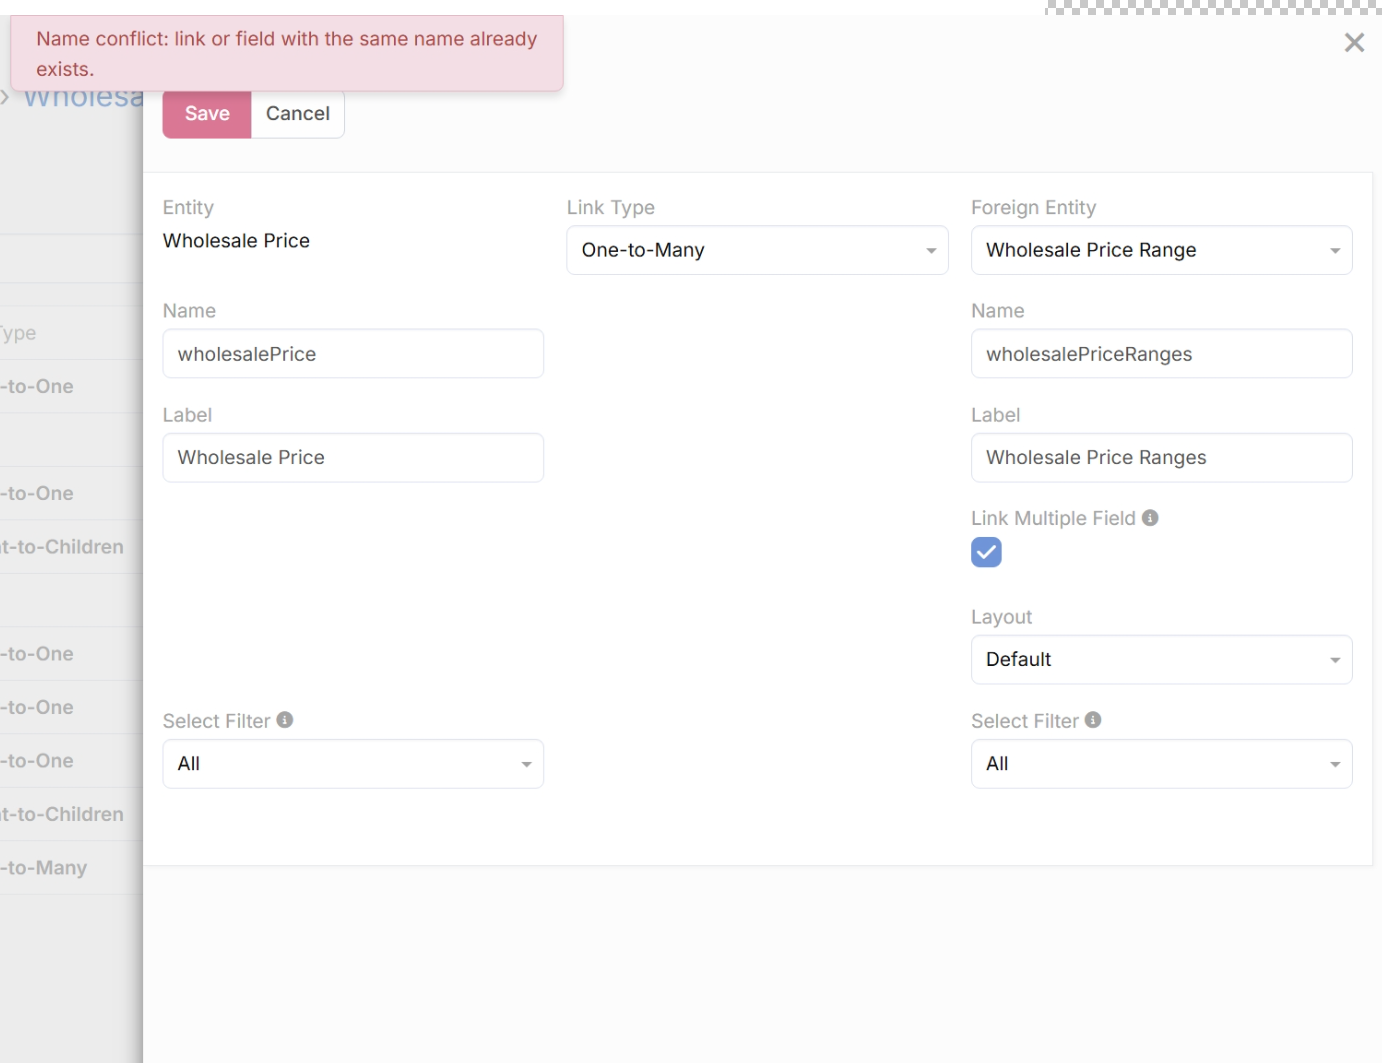Open the right Select Filter dropdown
This screenshot has height=1063, width=1382.
click(1160, 764)
